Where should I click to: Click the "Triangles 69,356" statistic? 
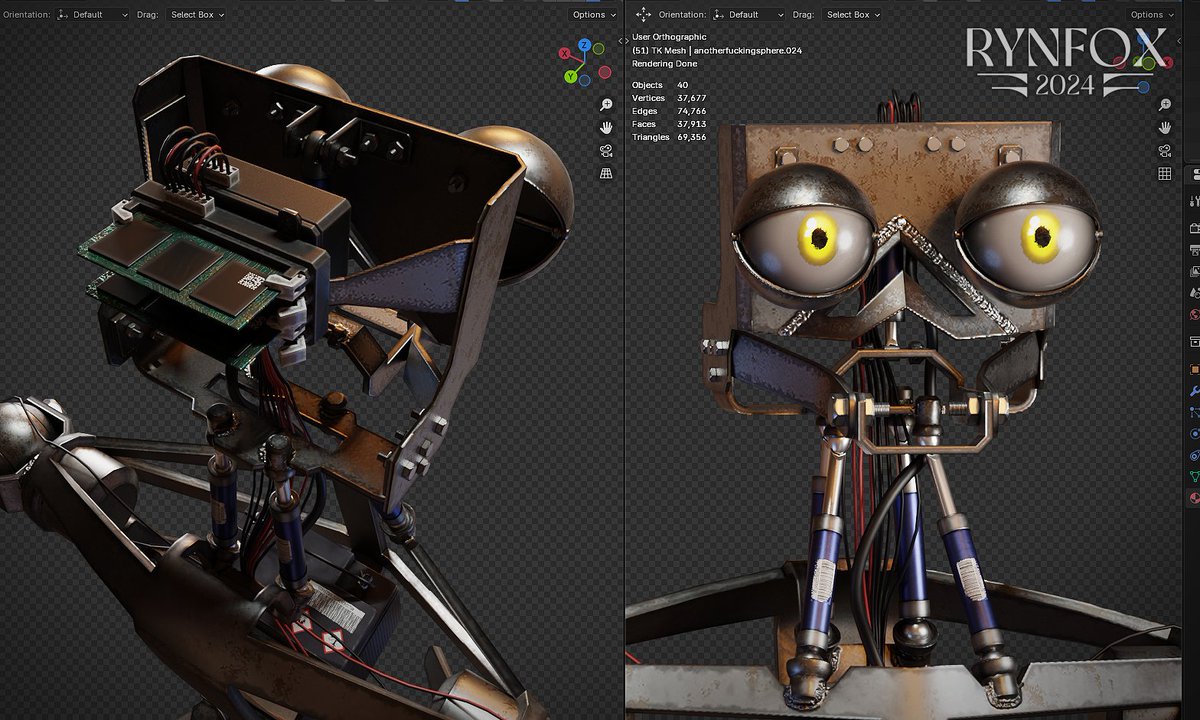(670, 137)
